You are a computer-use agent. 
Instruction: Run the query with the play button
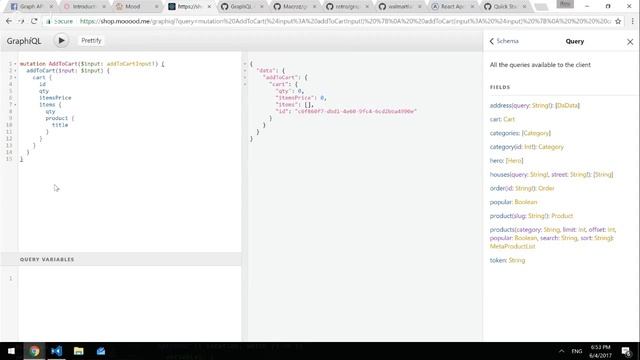pyautogui.click(x=61, y=40)
